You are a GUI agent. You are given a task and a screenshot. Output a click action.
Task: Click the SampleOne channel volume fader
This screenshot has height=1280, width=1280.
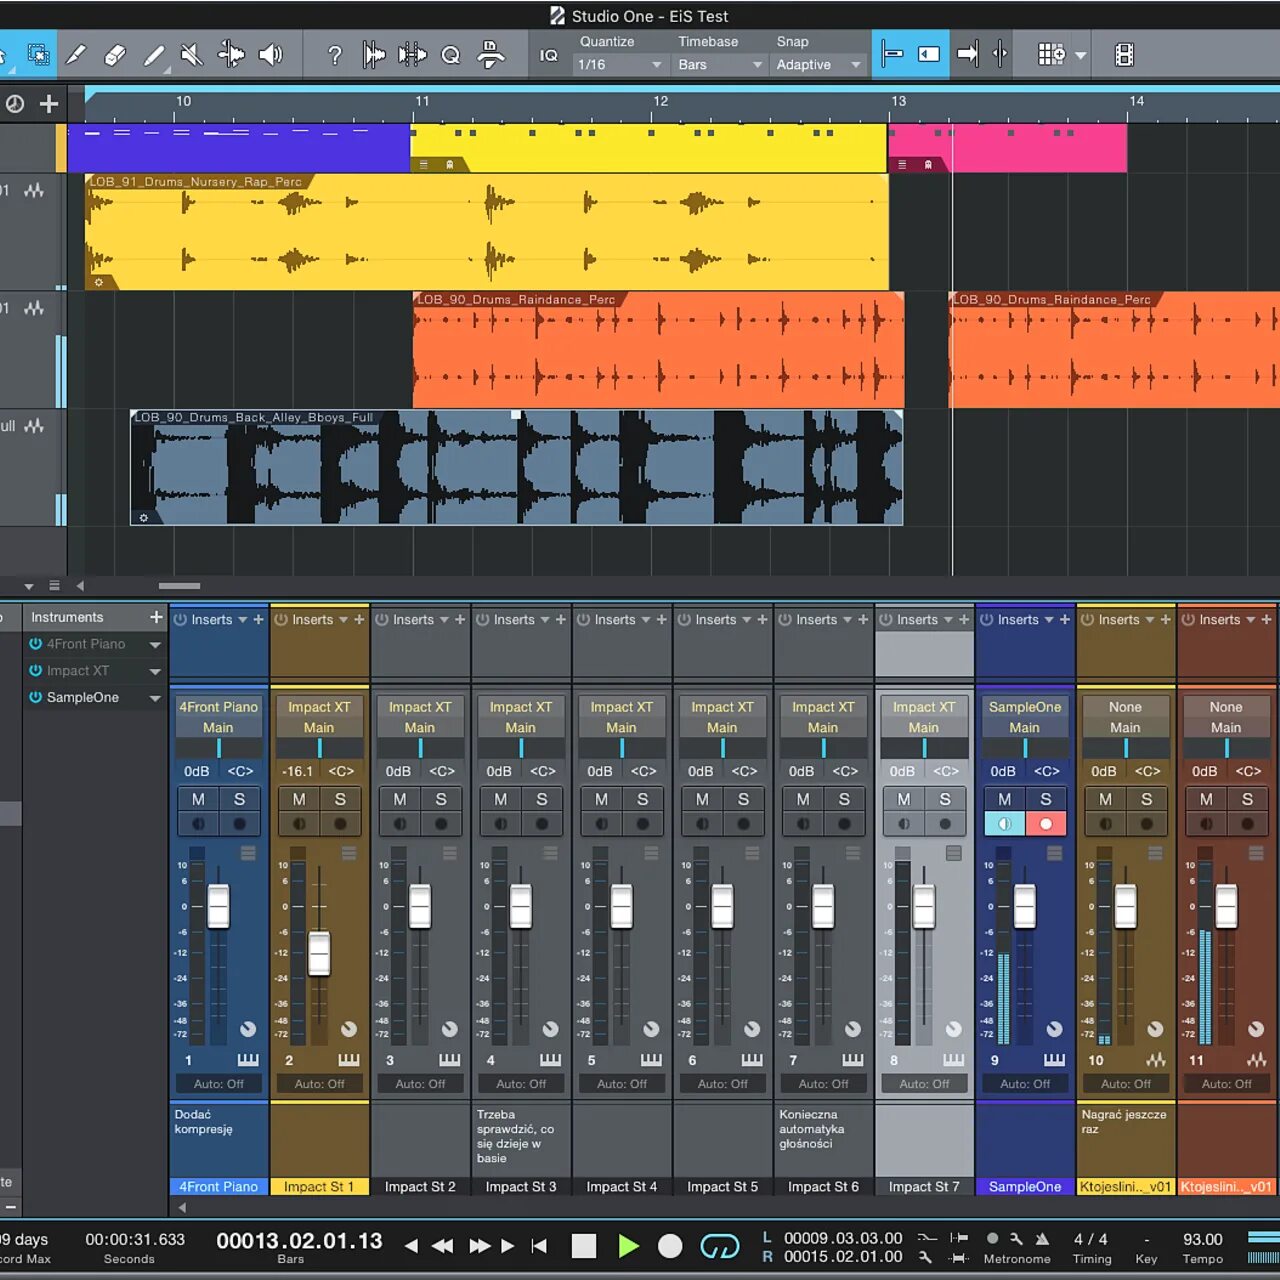(x=1025, y=907)
